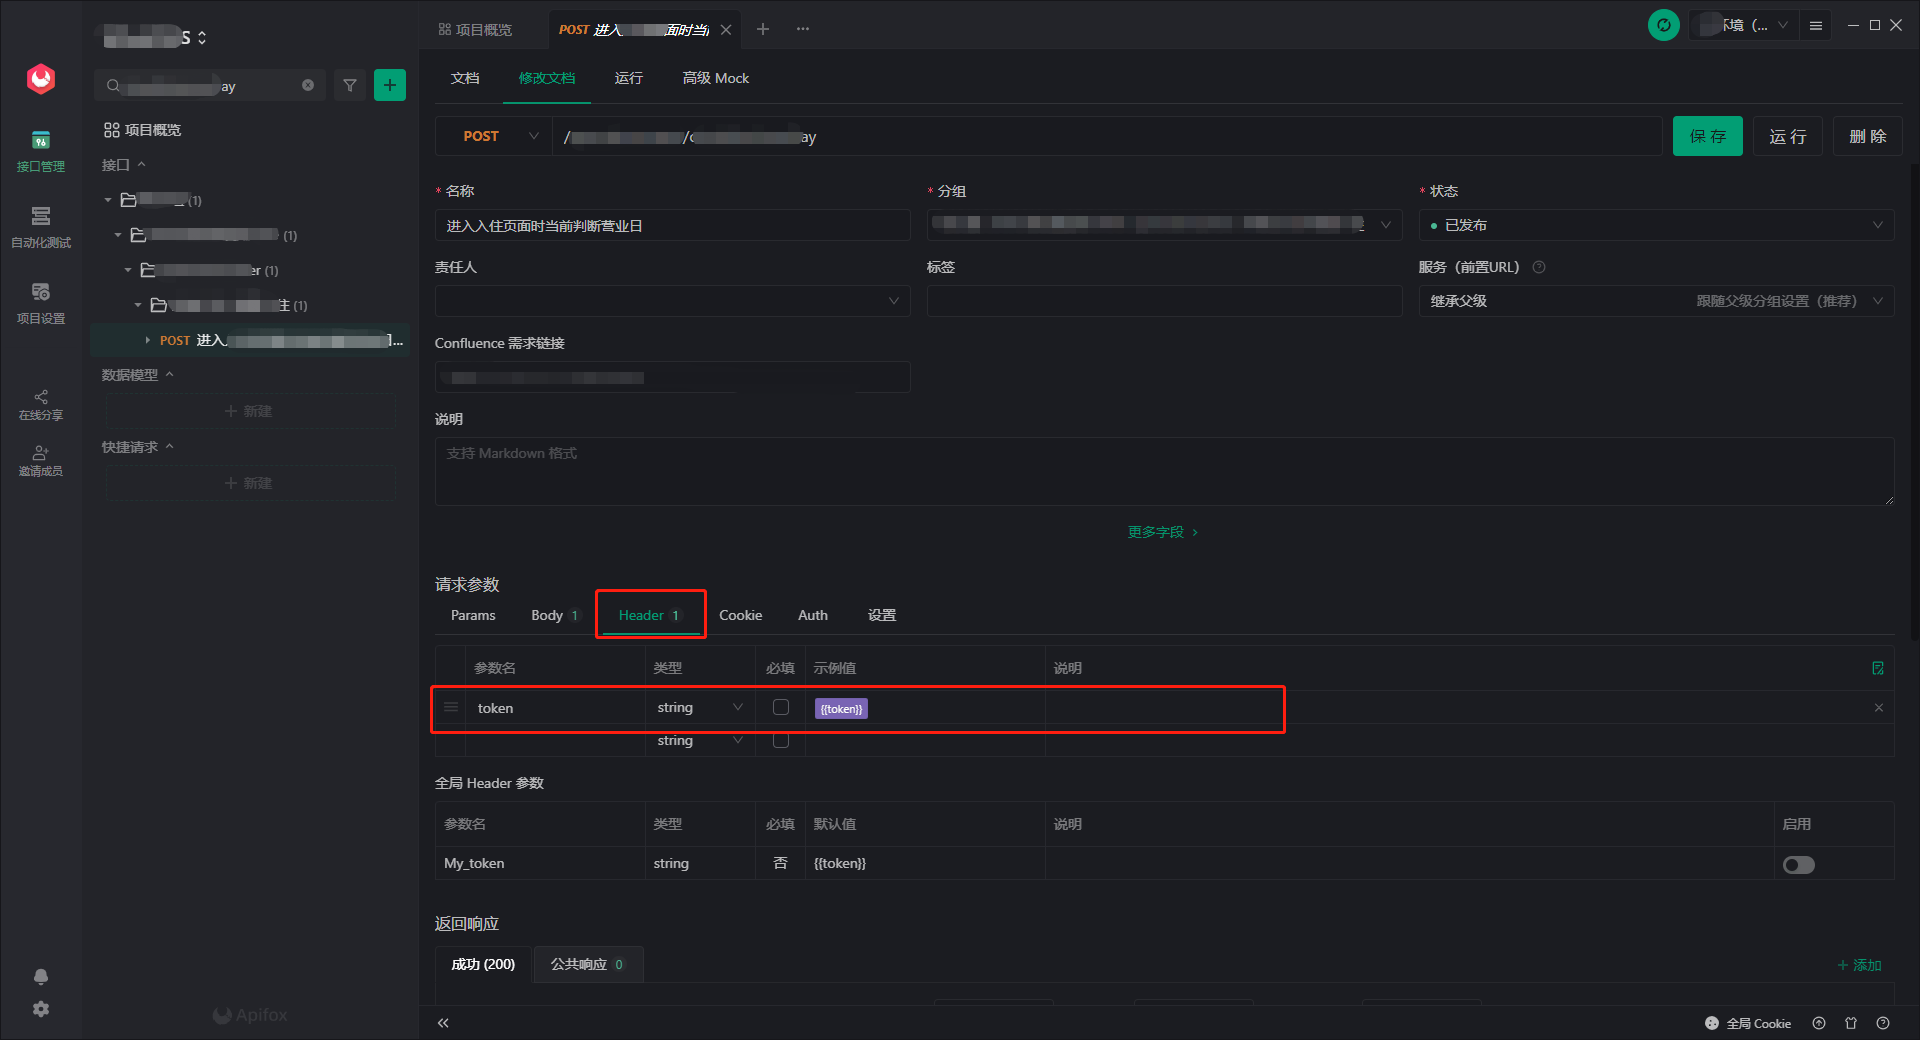
Task: Open 接口管理 in the left sidebar
Action: [41, 152]
